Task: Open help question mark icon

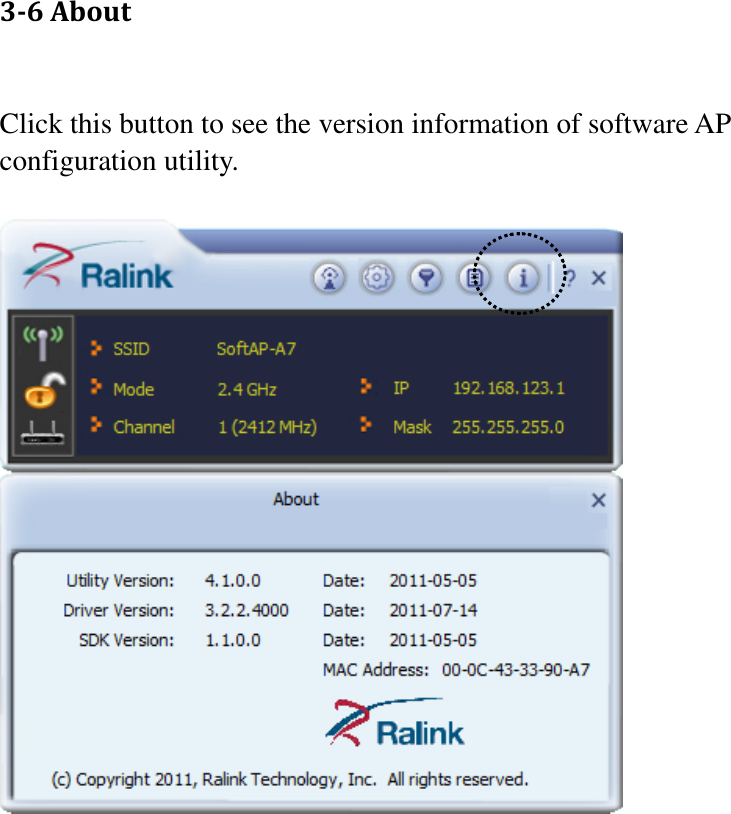Action: tap(570, 278)
